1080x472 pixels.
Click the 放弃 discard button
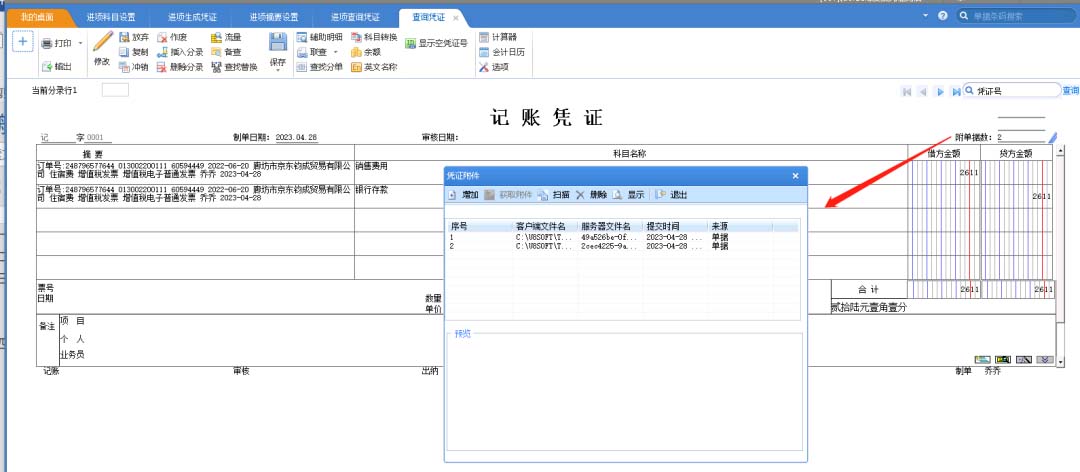[x=134, y=37]
